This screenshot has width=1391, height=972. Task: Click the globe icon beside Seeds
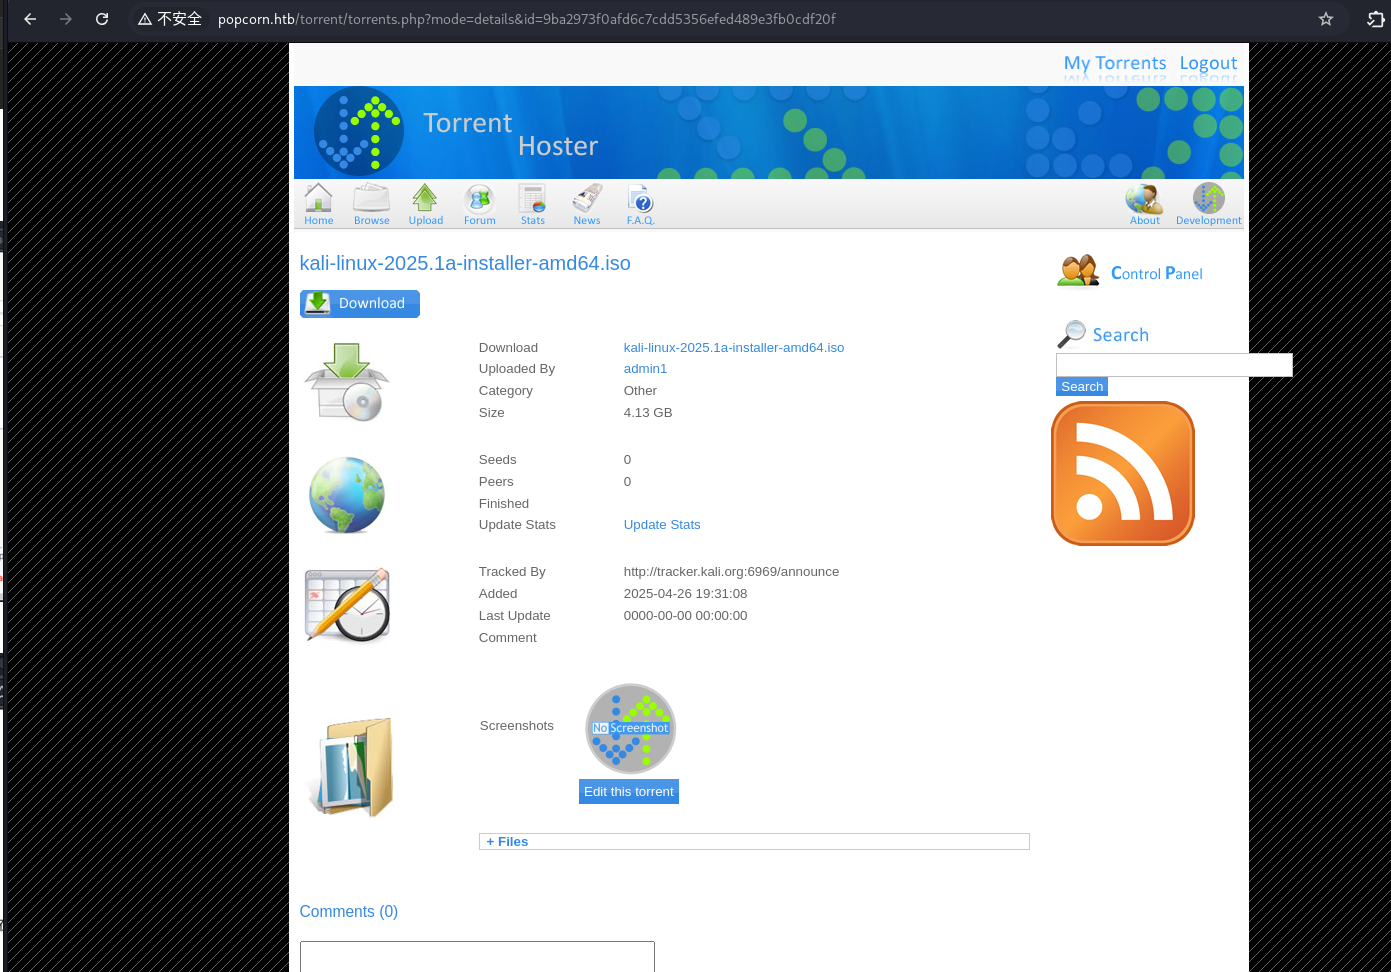coord(347,495)
